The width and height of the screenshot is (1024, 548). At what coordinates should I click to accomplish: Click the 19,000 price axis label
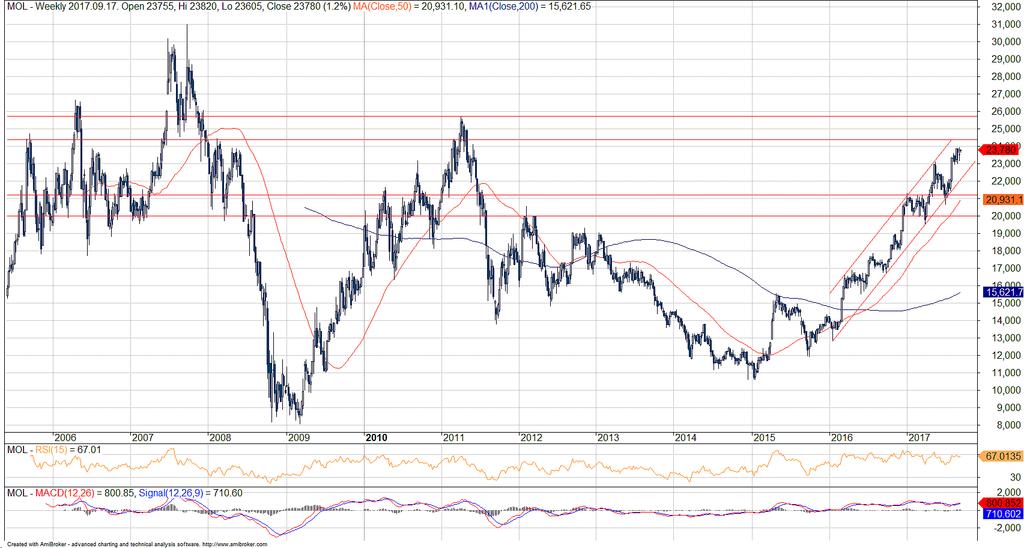pos(1004,233)
